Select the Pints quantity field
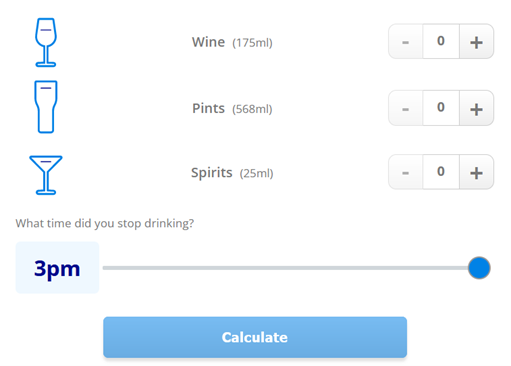 coord(441,108)
